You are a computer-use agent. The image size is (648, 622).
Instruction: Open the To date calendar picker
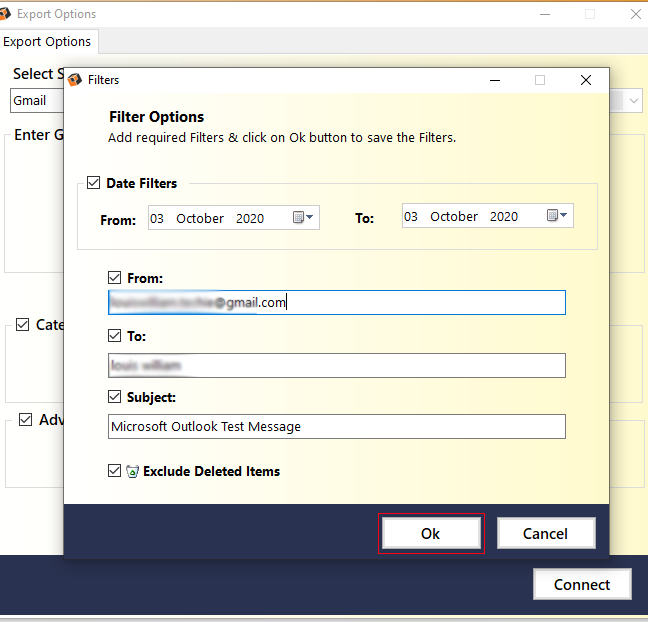click(557, 216)
